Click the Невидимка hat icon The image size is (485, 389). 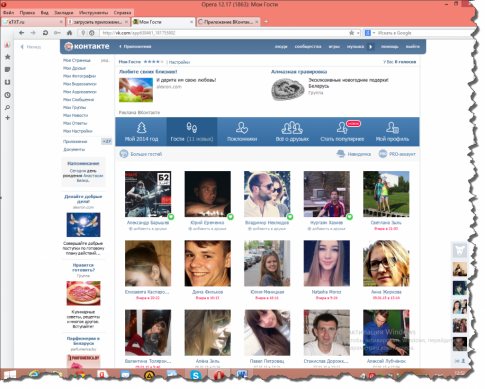341,154
